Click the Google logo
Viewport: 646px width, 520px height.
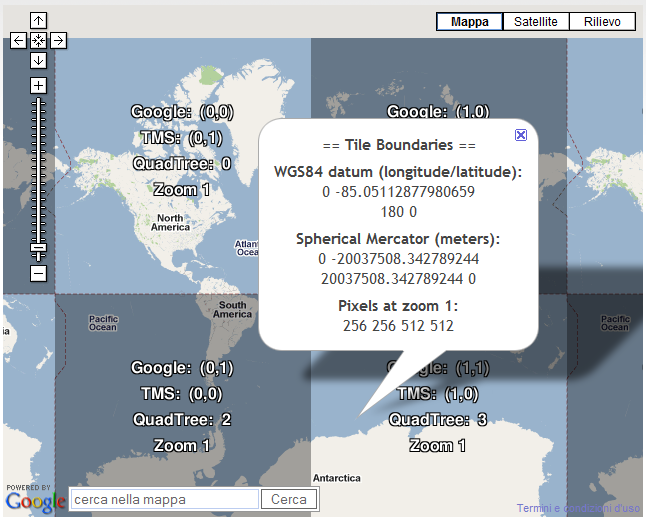[35, 502]
